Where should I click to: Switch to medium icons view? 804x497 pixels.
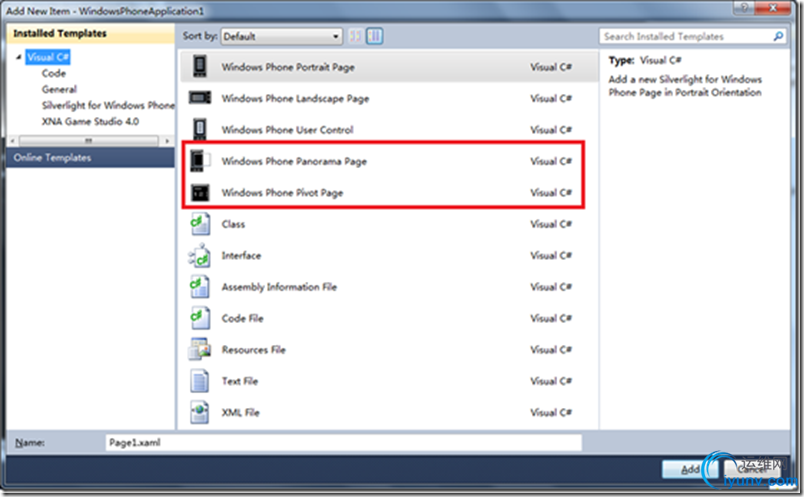(374, 36)
